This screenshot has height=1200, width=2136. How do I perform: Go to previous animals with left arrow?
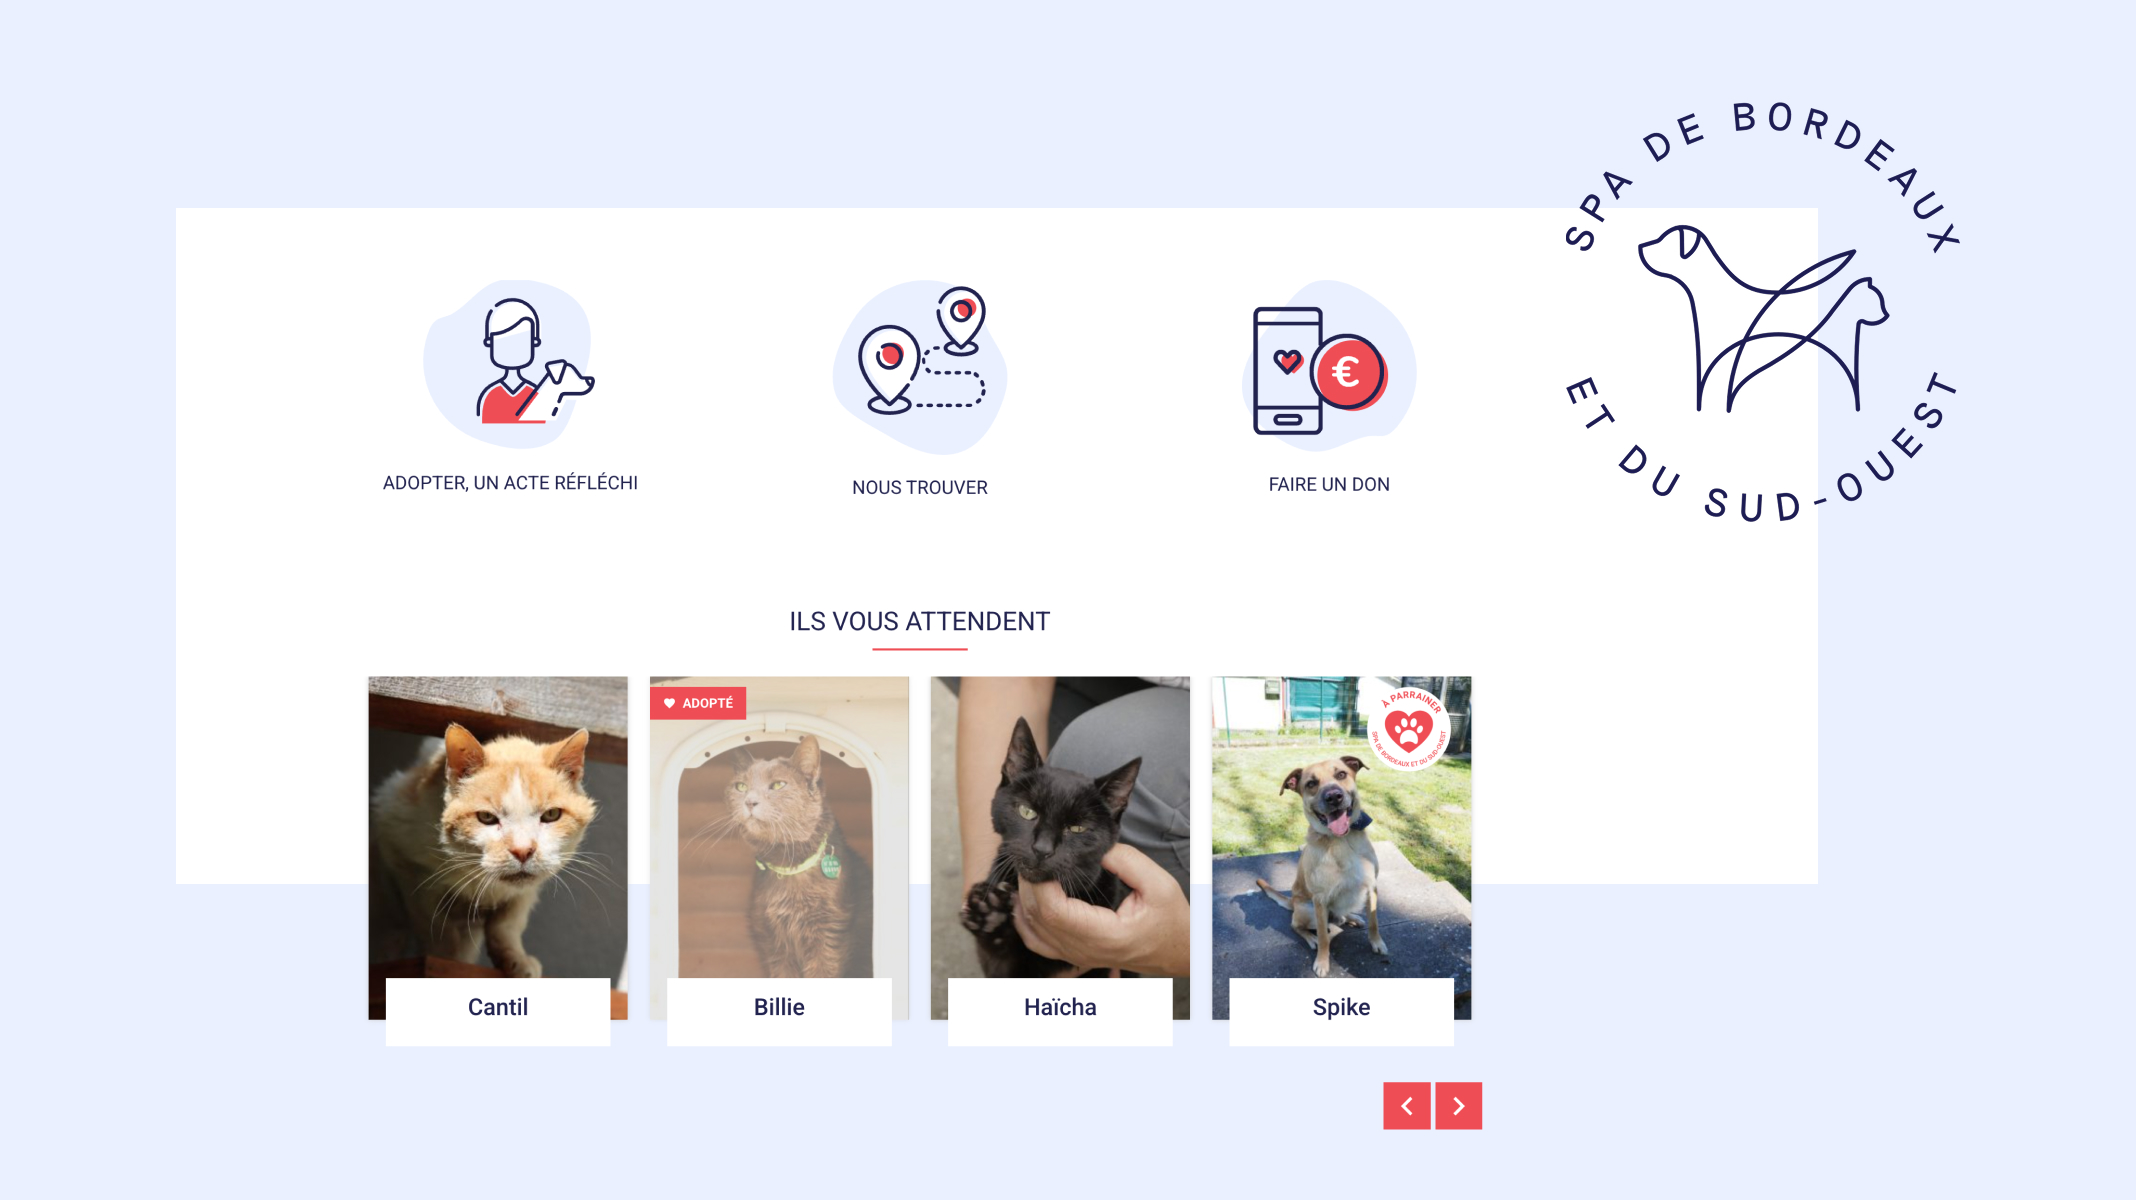coord(1406,1106)
